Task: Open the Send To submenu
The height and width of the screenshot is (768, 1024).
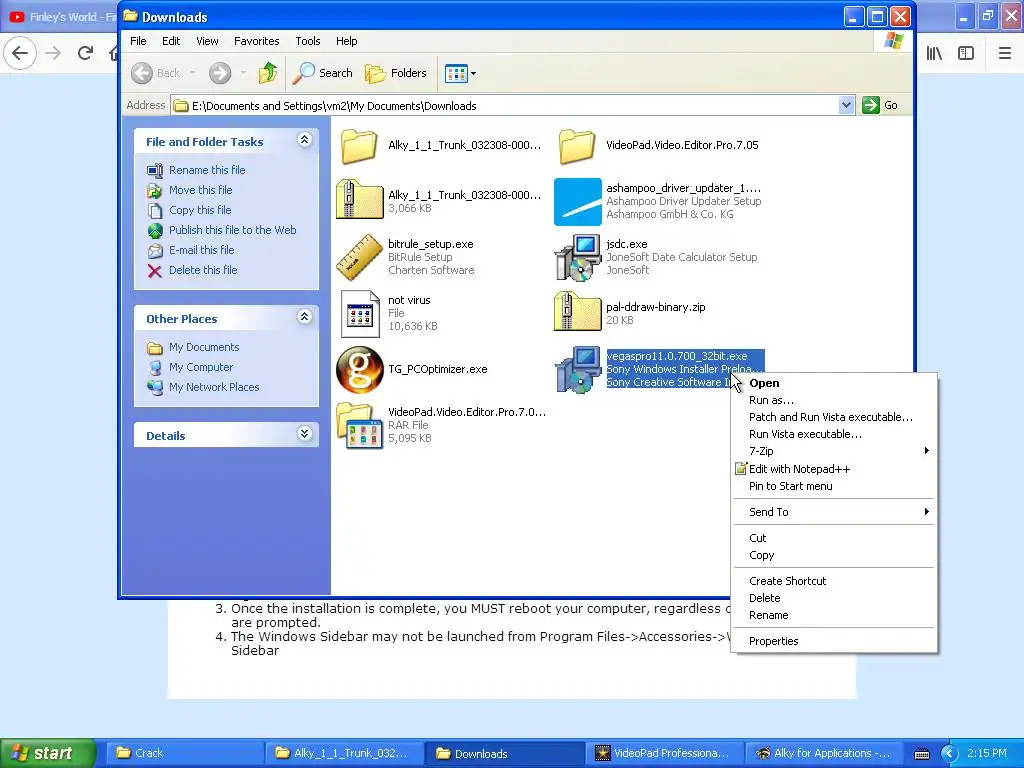Action: pyautogui.click(x=834, y=512)
